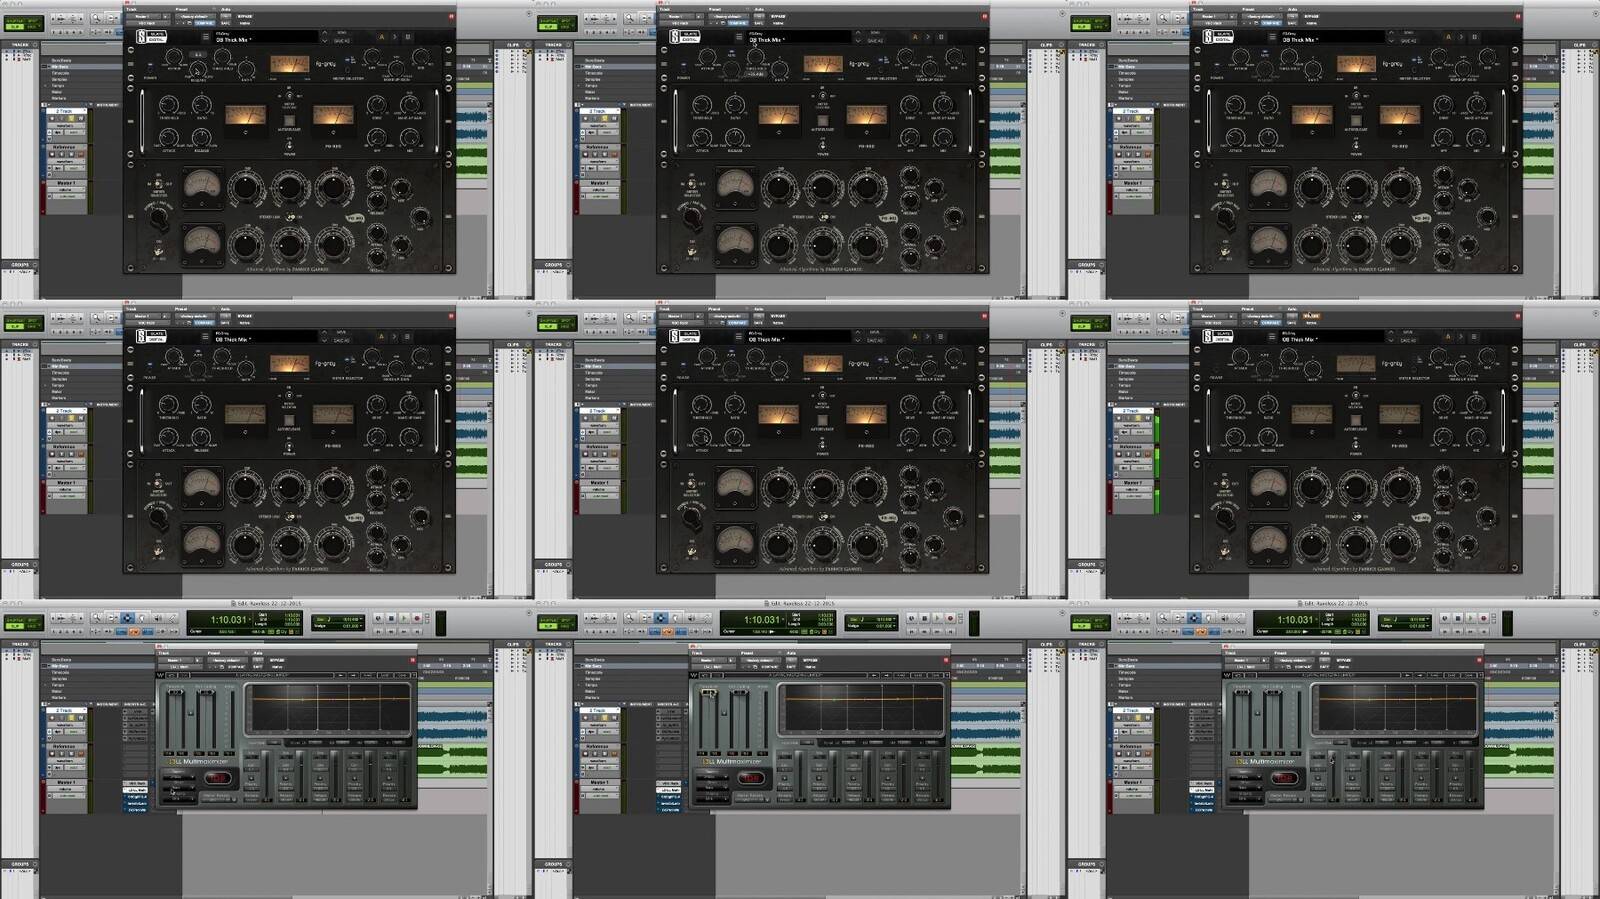
Task: Open hamburger menu in top-center rack preset bar
Action: 738,36
